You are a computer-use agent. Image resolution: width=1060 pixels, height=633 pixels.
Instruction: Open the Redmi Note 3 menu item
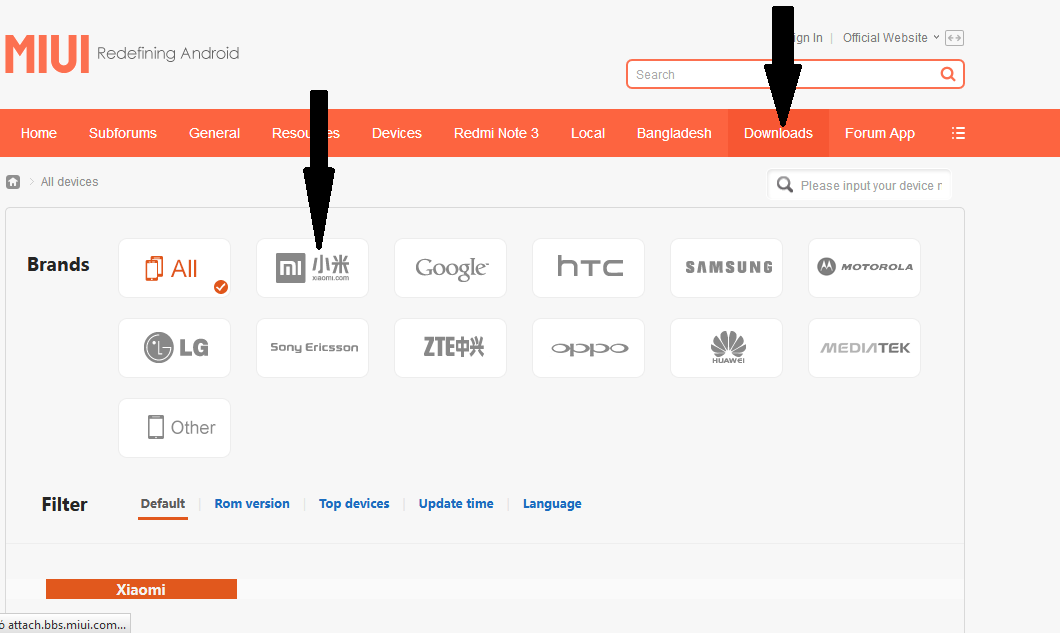click(496, 133)
